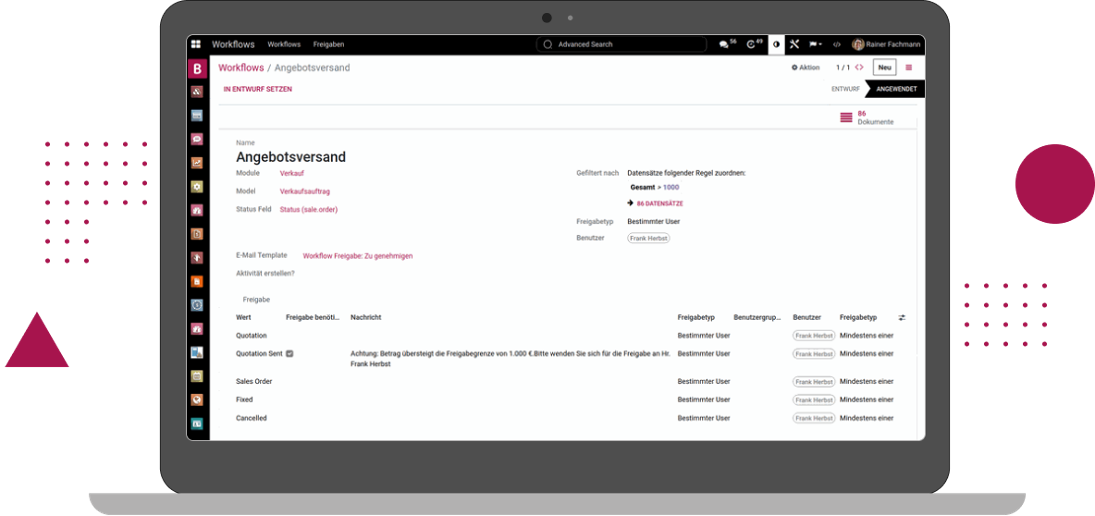1095x516 pixels.
Task: Click the red B logo in sidebar
Action: click(x=197, y=68)
